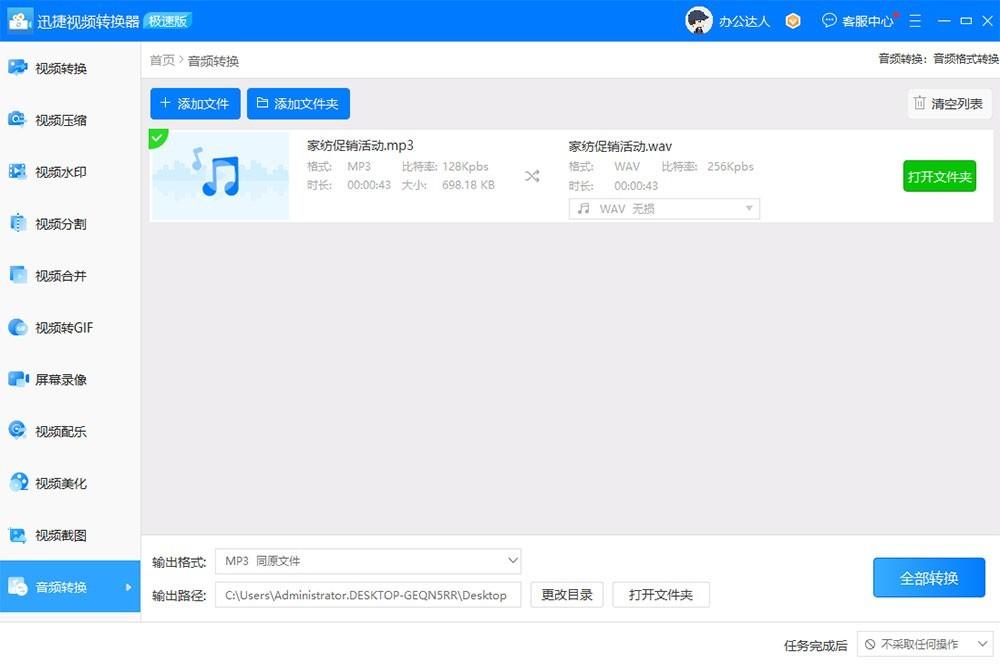Click the 视频压缩 sidebar icon
The image size is (1000, 666).
(18, 119)
